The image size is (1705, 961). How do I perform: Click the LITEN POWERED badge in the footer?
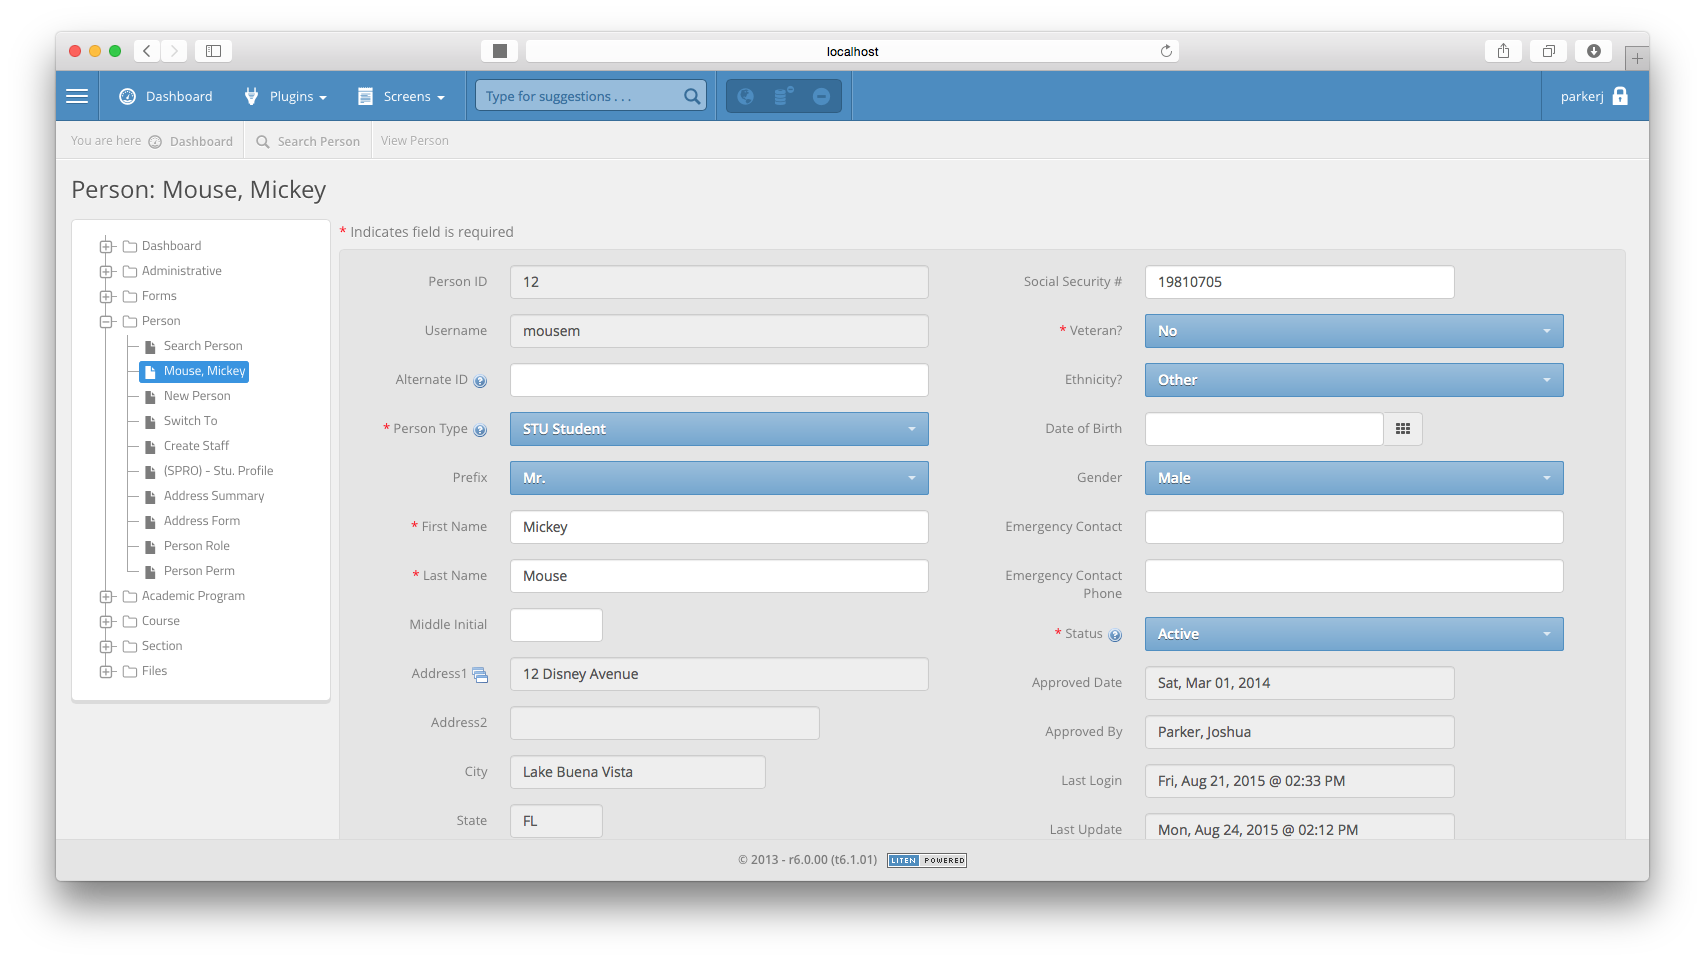[x=926, y=859]
